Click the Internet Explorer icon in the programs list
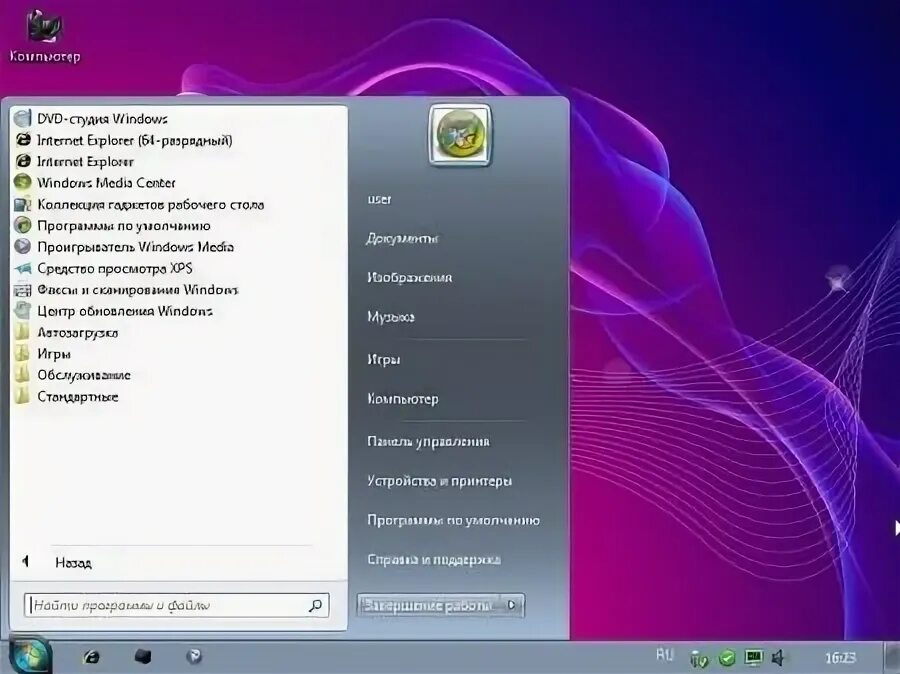The width and height of the screenshot is (900, 674). (23, 161)
